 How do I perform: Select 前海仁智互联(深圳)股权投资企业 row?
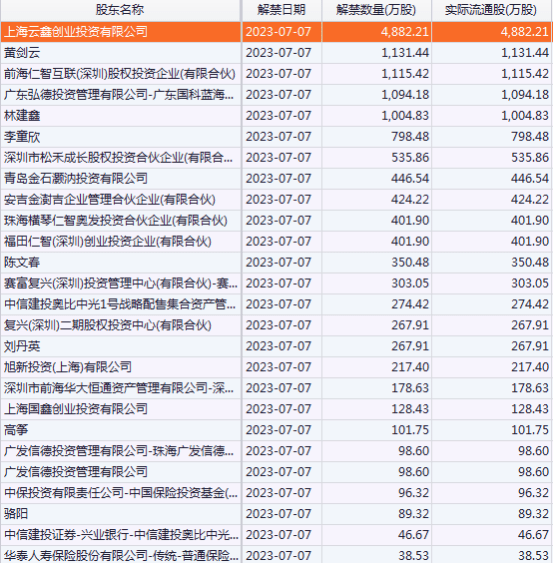[276, 74]
